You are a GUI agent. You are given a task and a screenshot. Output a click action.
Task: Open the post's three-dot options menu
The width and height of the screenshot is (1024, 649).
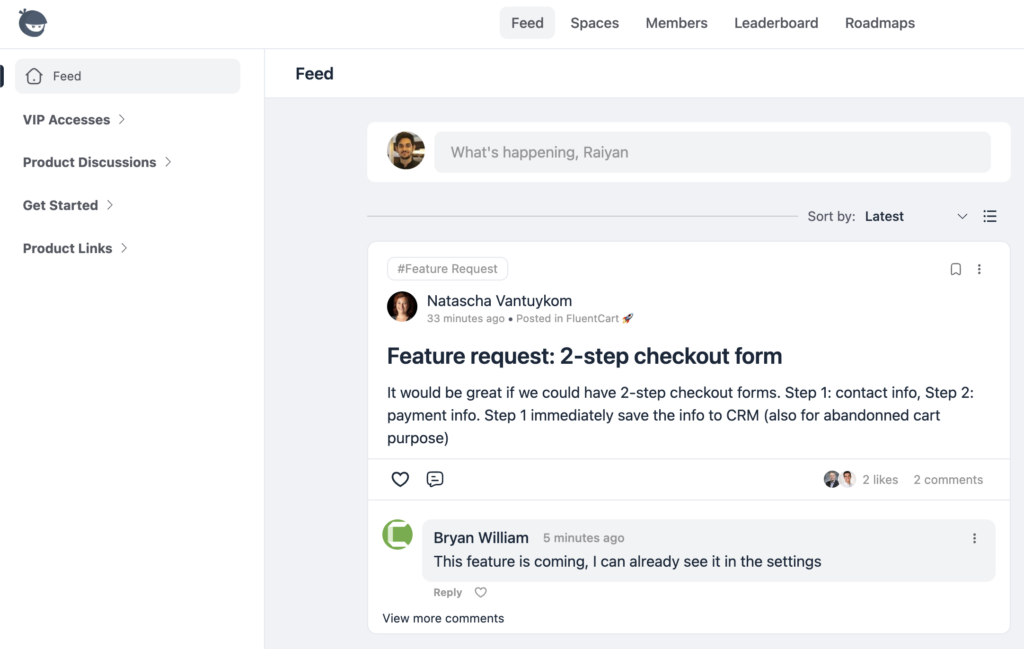[979, 269]
